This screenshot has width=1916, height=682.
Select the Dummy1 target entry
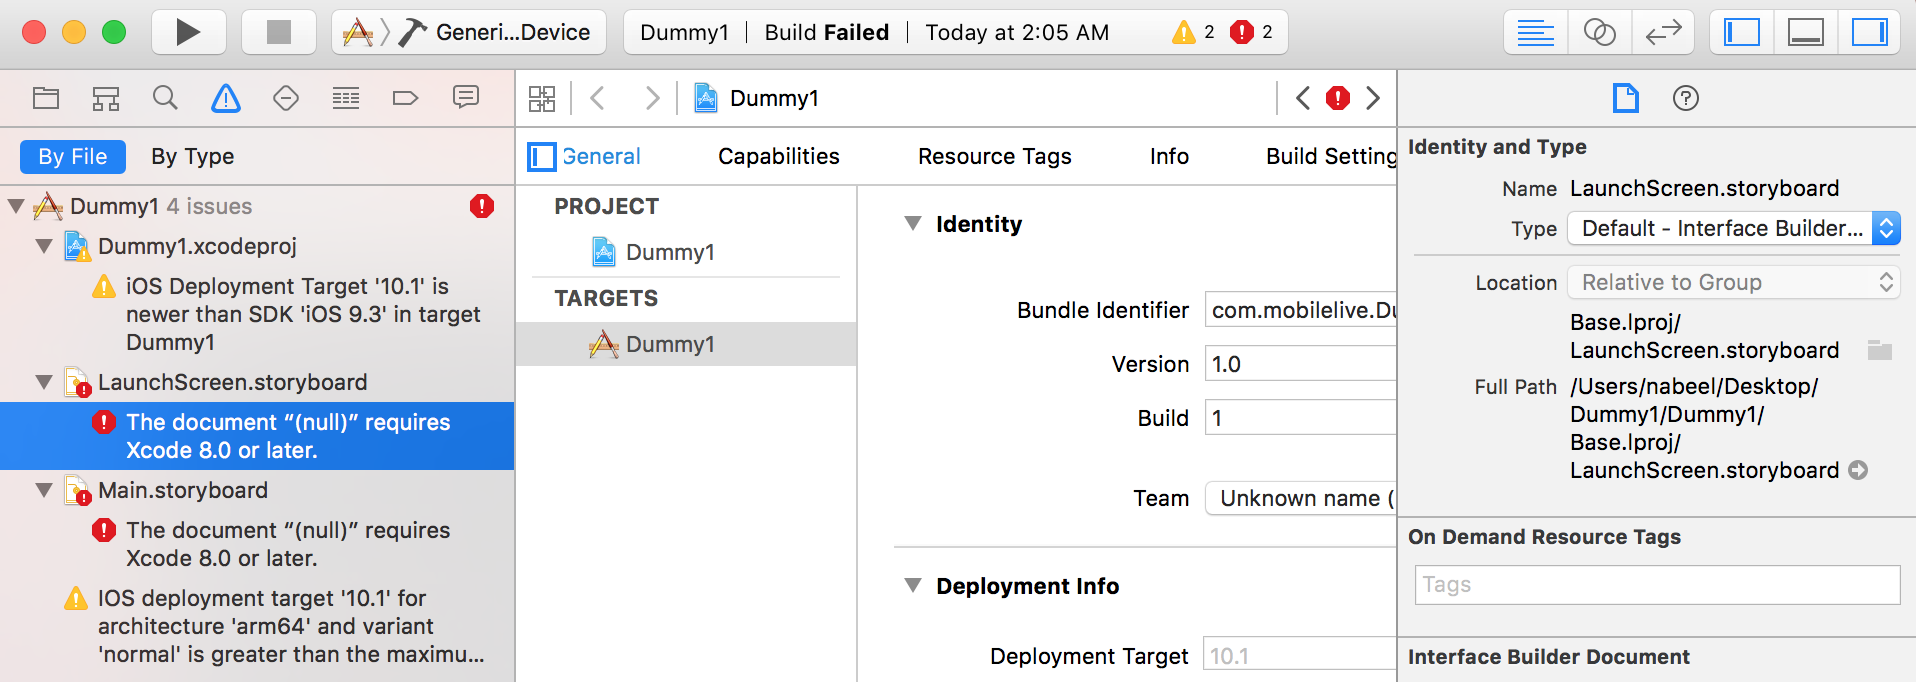coord(686,344)
